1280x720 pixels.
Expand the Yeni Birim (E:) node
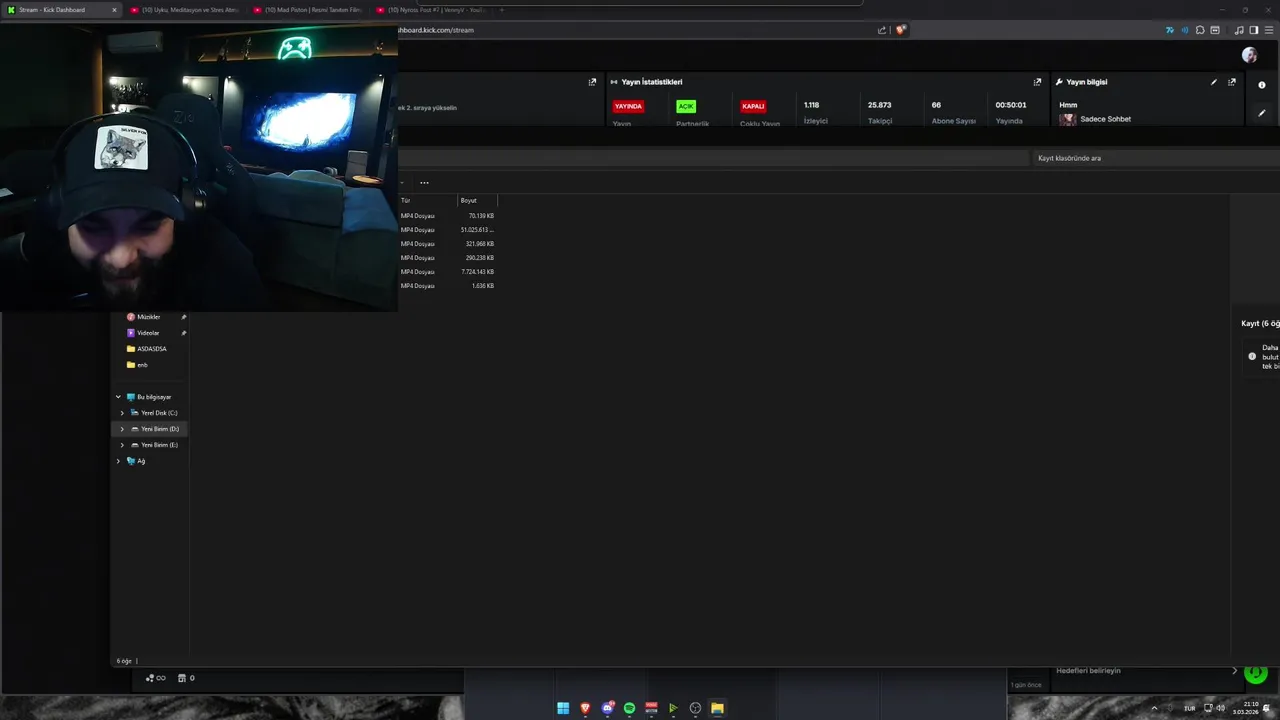click(x=122, y=445)
